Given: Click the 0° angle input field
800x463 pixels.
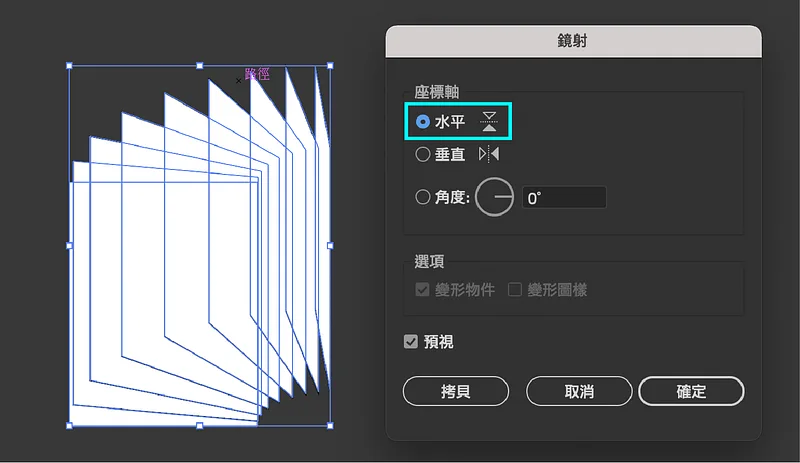Looking at the screenshot, I should 564,197.
